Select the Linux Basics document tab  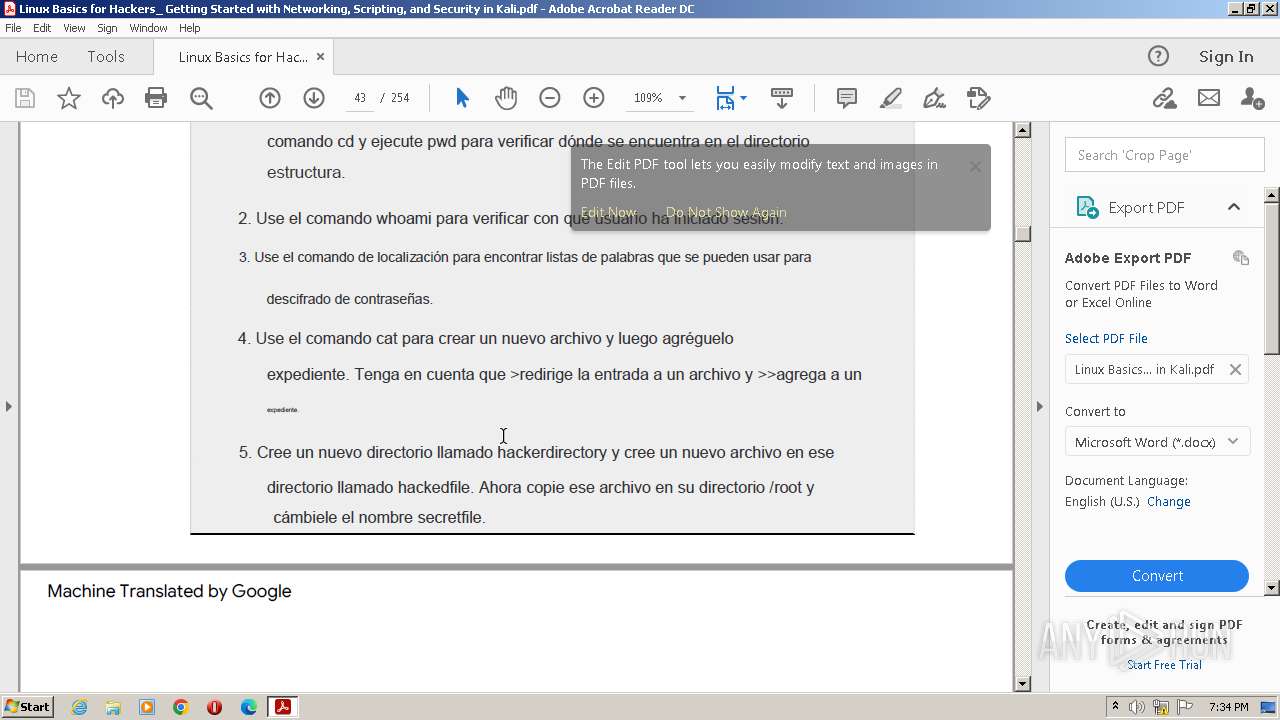coord(243,57)
